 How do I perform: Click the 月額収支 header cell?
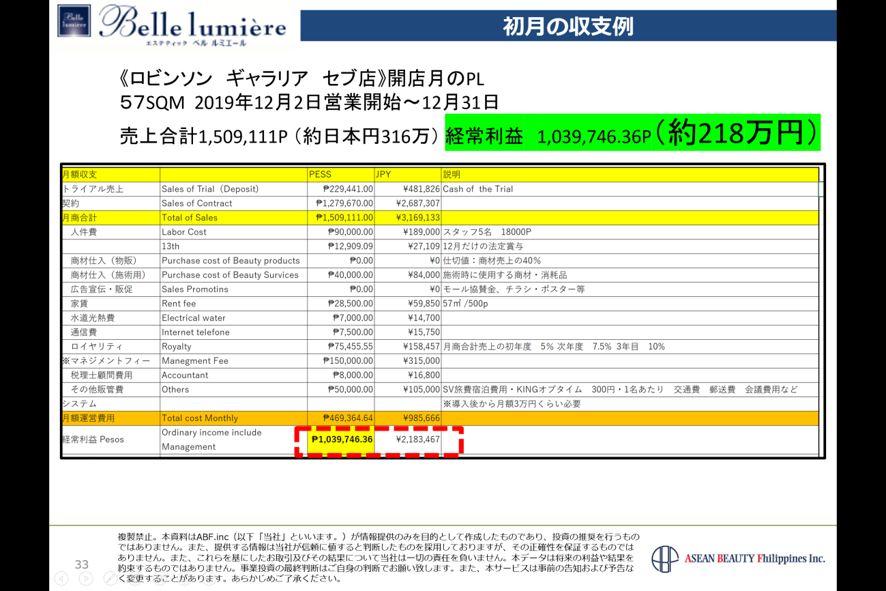pyautogui.click(x=111, y=175)
